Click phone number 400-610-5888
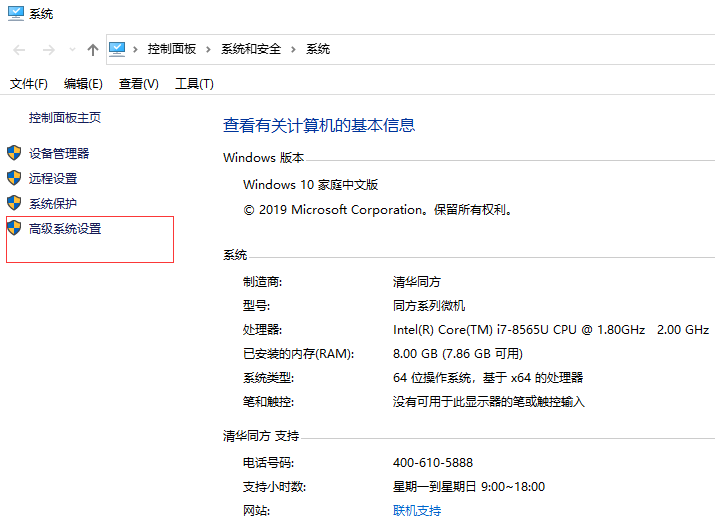This screenshot has height=521, width=715. [433, 463]
